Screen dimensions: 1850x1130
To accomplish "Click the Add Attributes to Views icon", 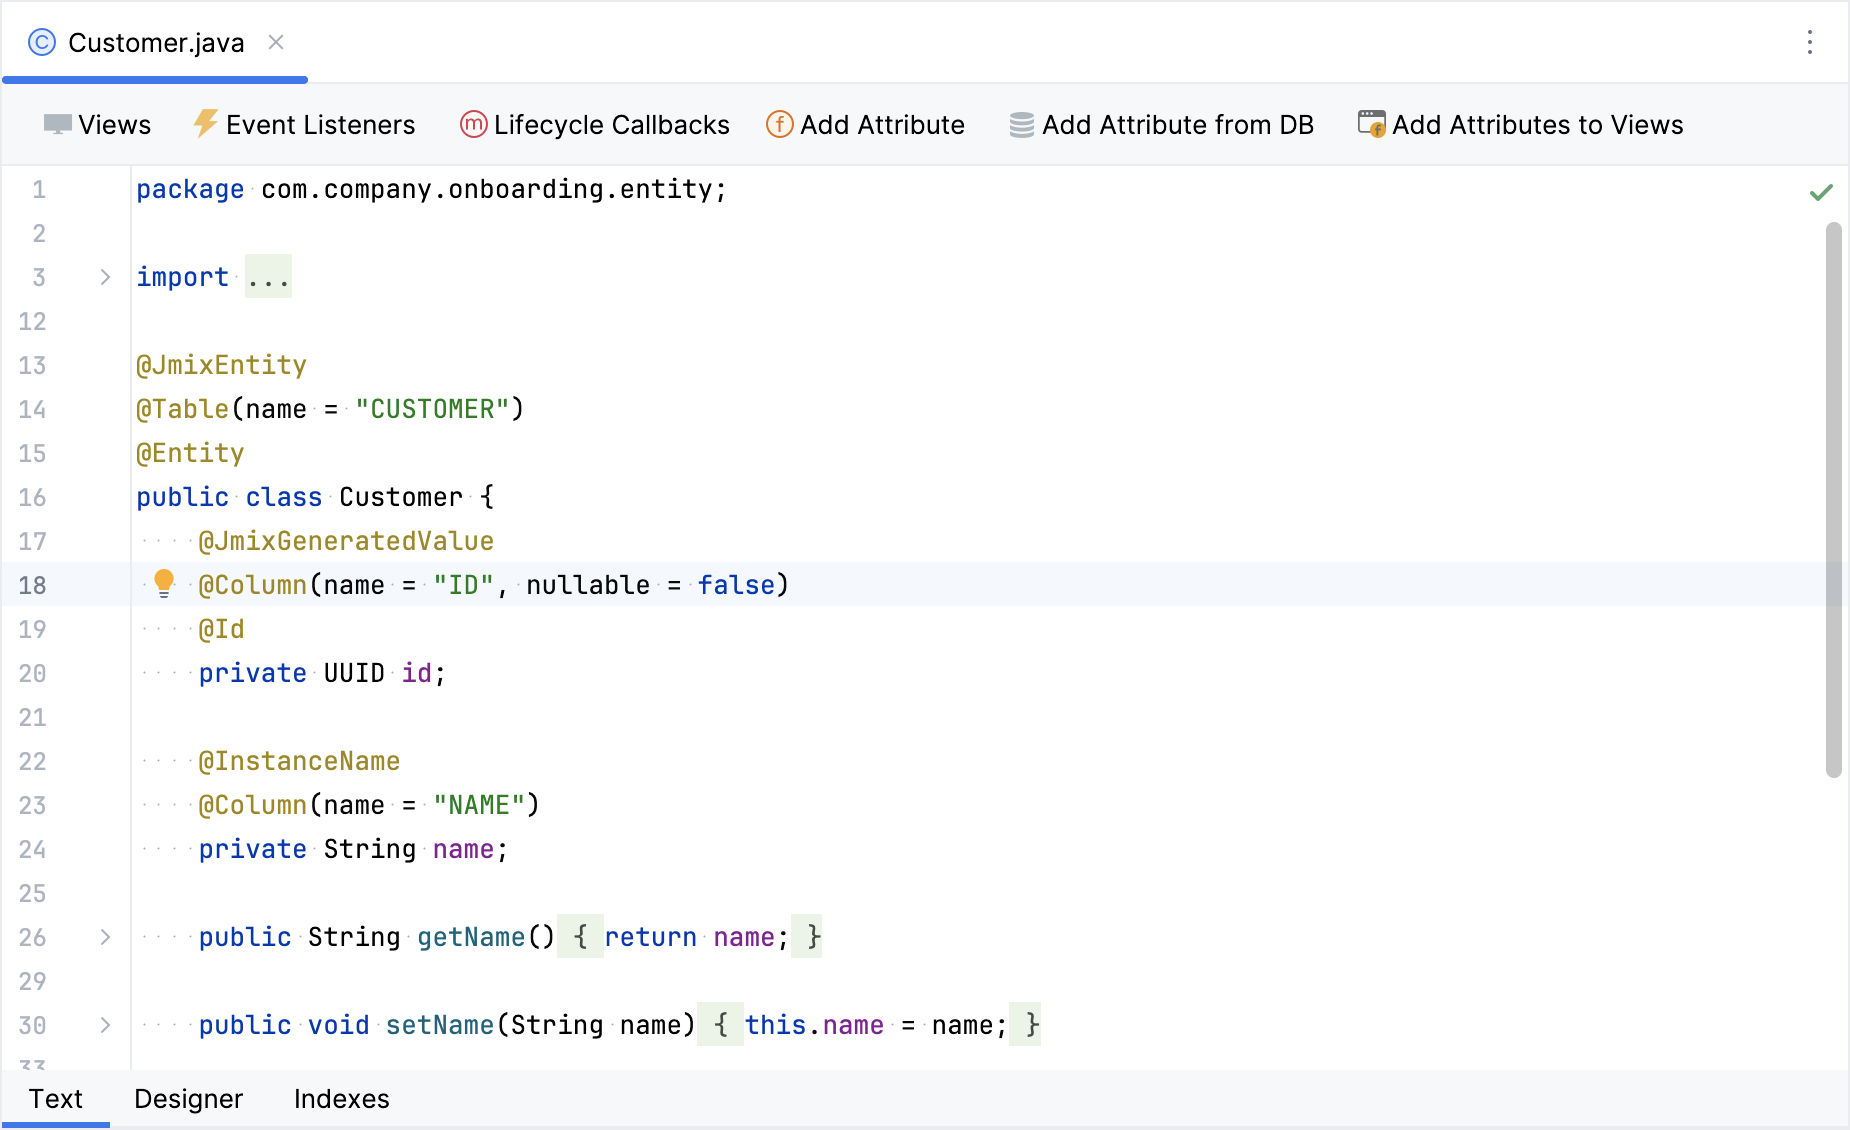I will click(1371, 125).
